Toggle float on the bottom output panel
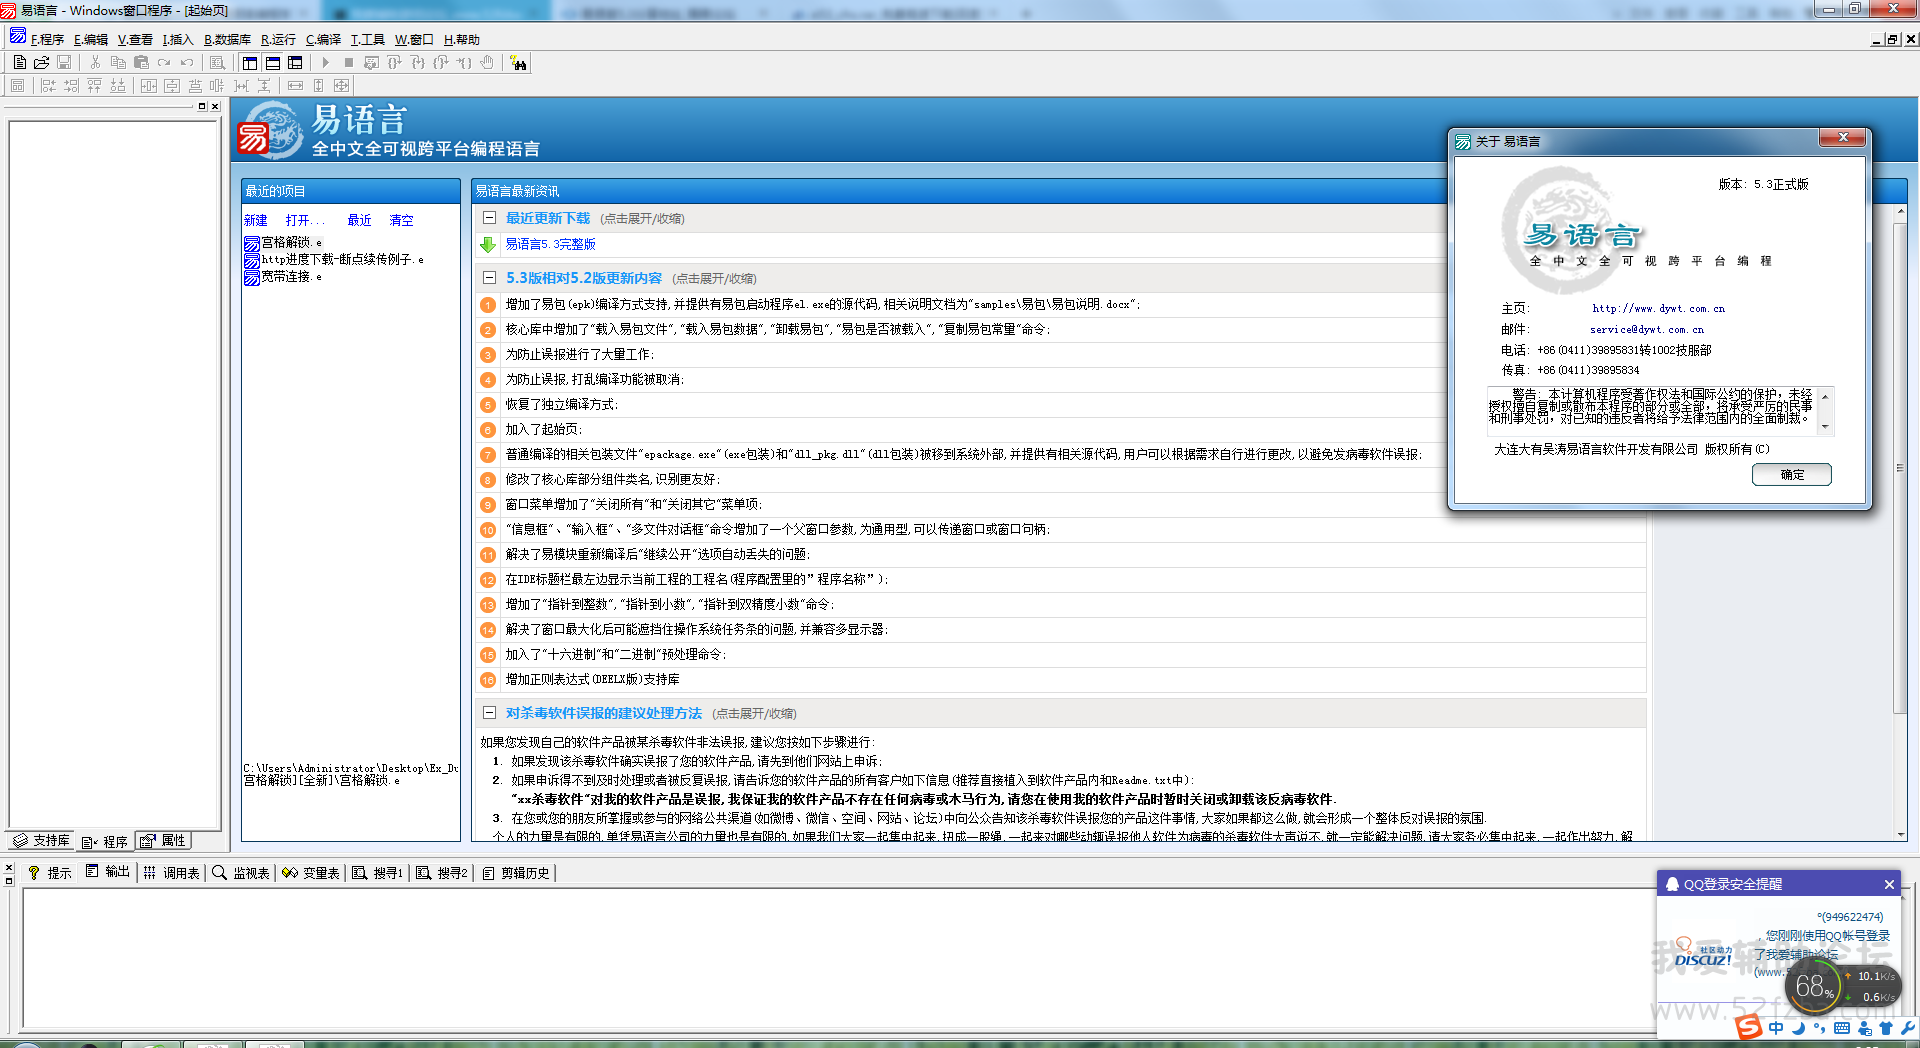1920x1048 pixels. [x=9, y=881]
